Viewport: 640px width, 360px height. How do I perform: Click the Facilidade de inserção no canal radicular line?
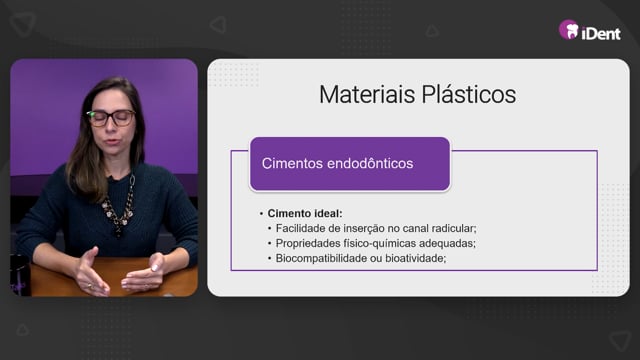click(x=376, y=229)
